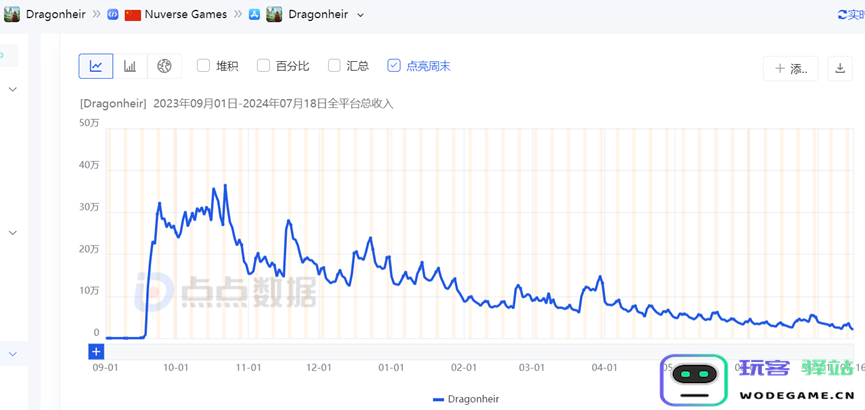Click the 02-01 label on the time axis
The width and height of the screenshot is (865, 410).
pyautogui.click(x=463, y=367)
